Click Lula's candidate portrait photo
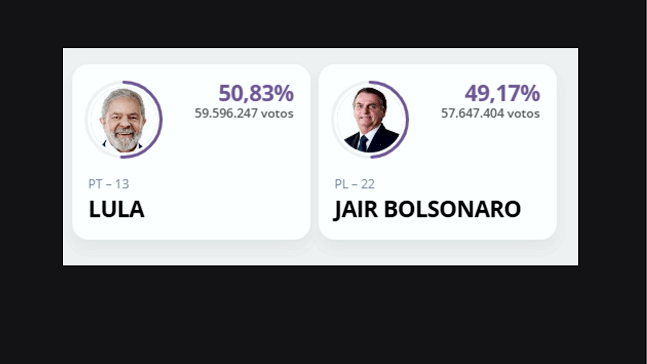 click(123, 120)
